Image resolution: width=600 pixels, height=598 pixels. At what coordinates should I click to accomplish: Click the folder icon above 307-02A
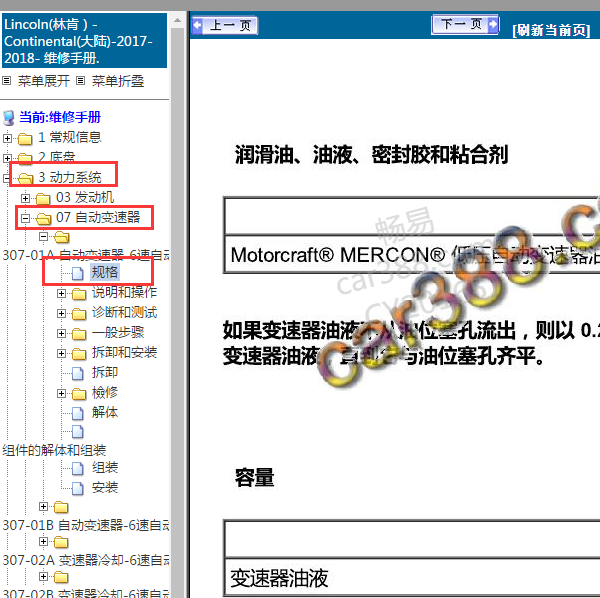[61, 542]
